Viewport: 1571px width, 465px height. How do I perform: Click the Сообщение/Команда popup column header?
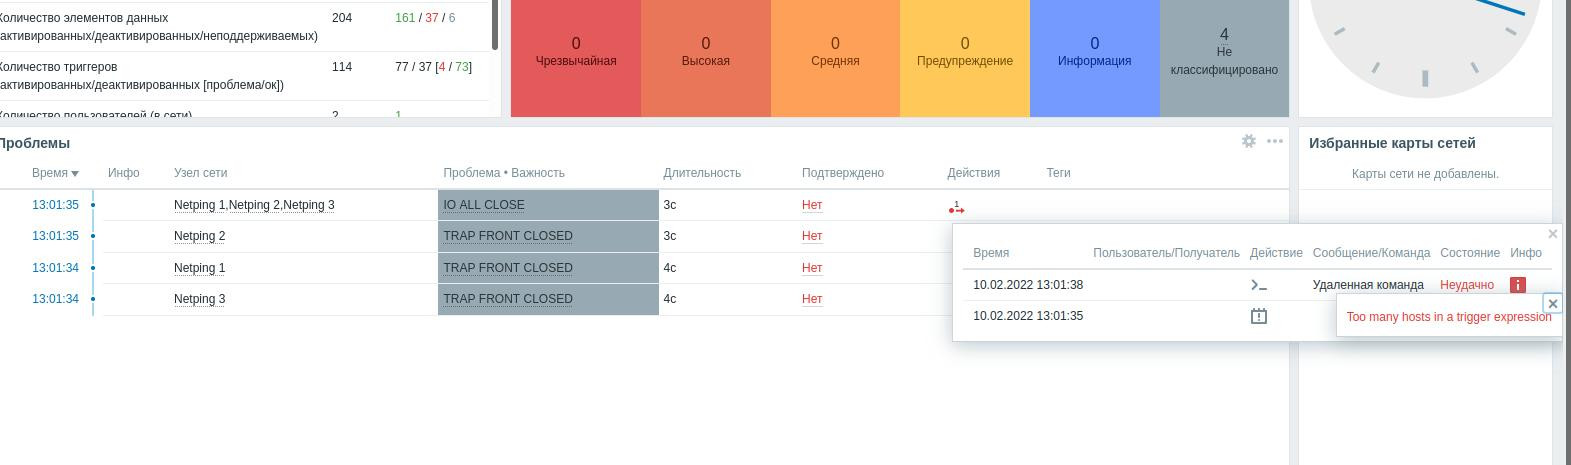coord(1371,253)
